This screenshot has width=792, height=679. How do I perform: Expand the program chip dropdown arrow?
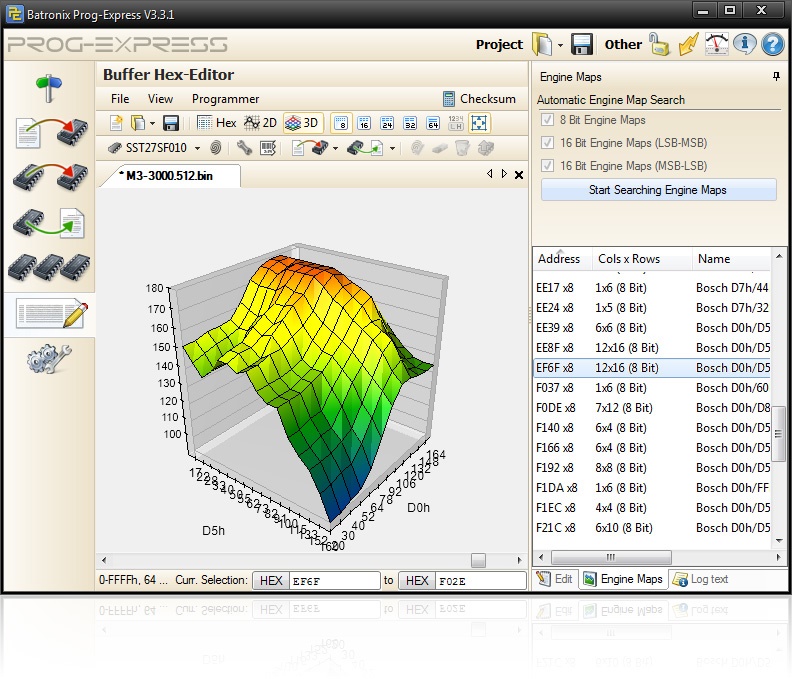pos(336,149)
